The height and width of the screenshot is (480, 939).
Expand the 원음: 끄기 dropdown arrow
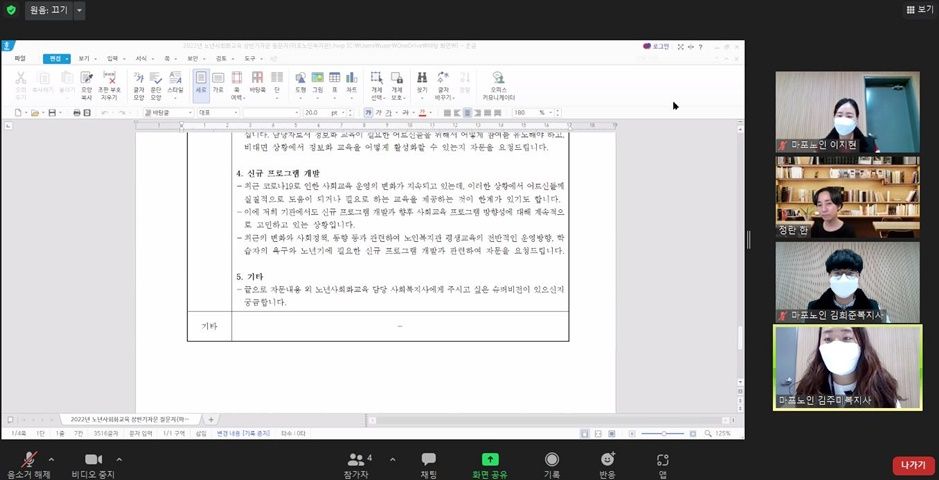(x=80, y=10)
